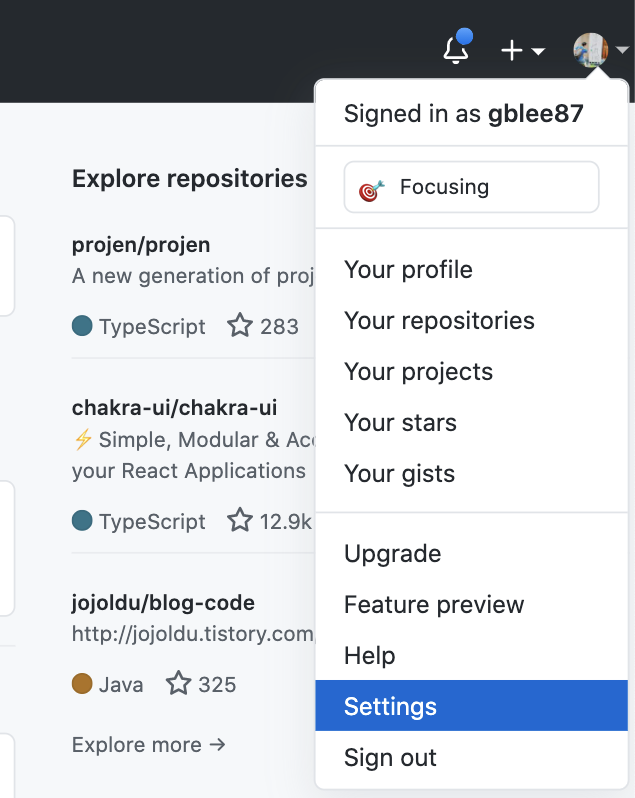Expand the avatar dropdown caret
The width and height of the screenshot is (635, 798).
(x=622, y=50)
